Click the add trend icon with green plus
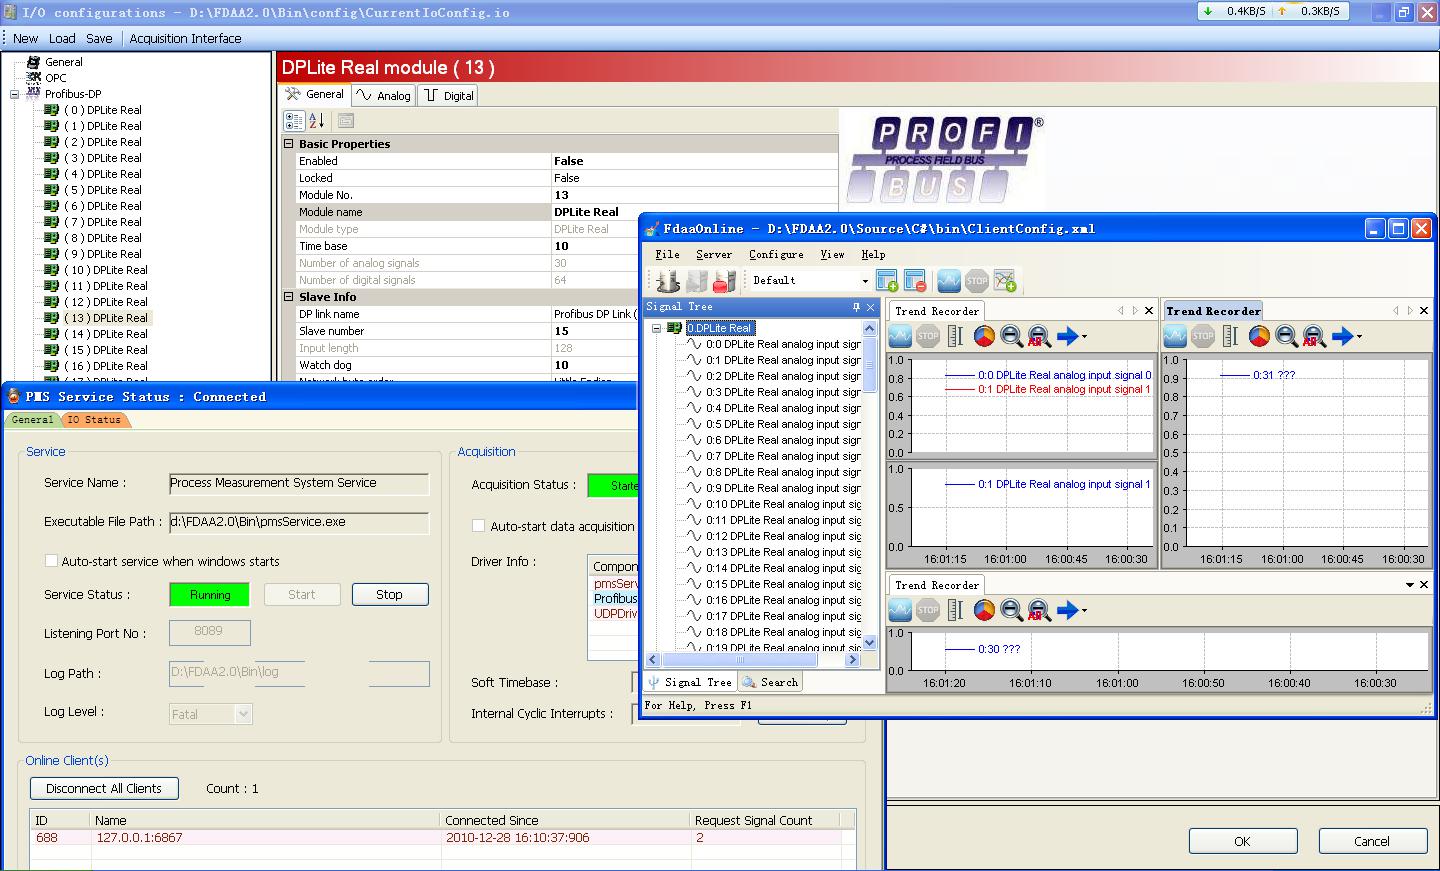This screenshot has height=871, width=1440. [1005, 281]
